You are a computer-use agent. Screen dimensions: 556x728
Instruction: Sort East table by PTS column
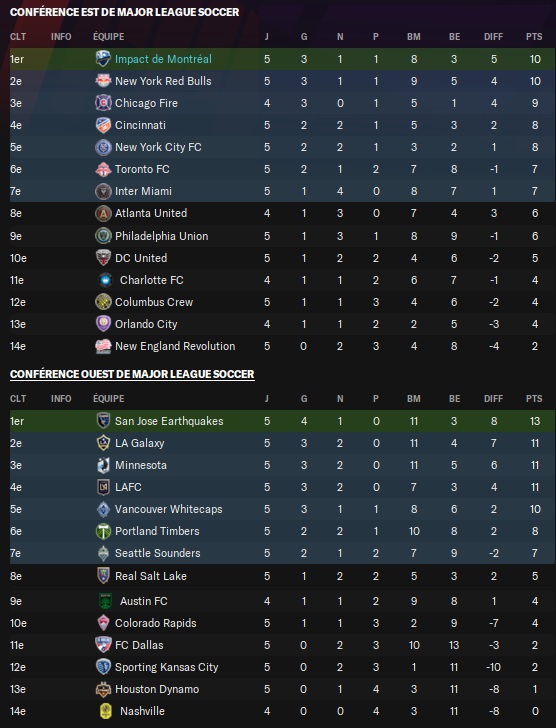(x=534, y=36)
